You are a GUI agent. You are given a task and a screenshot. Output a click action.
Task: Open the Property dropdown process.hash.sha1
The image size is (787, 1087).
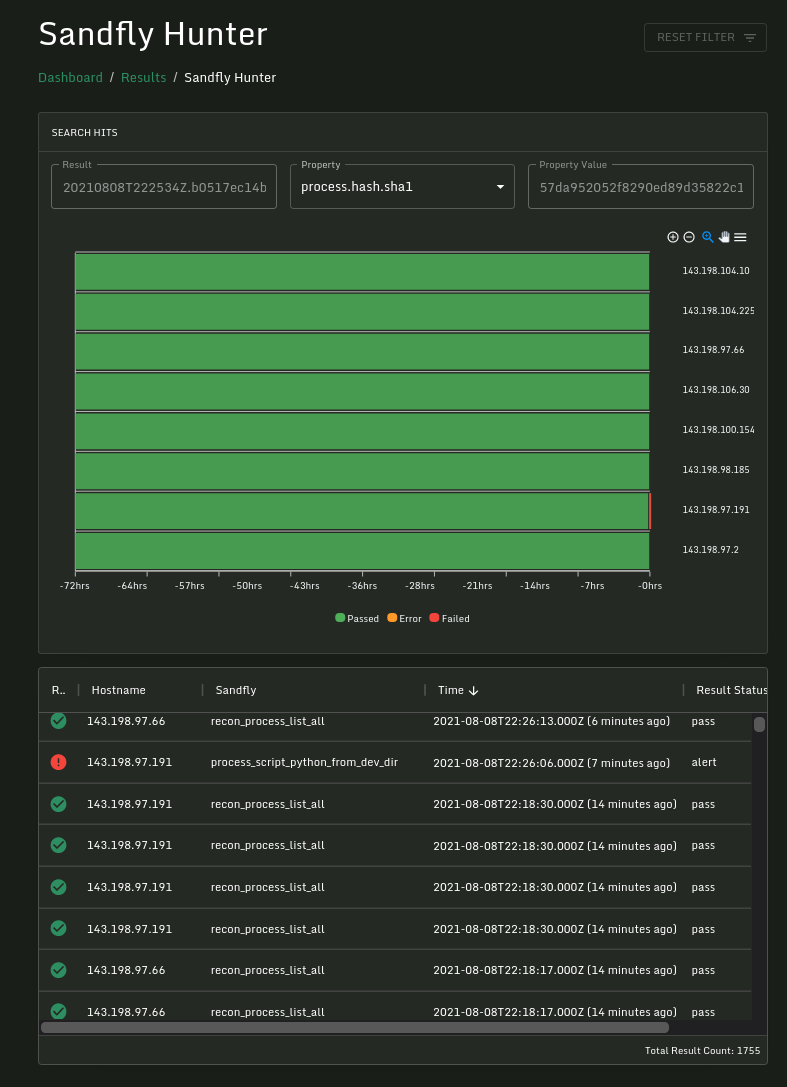(x=402, y=186)
